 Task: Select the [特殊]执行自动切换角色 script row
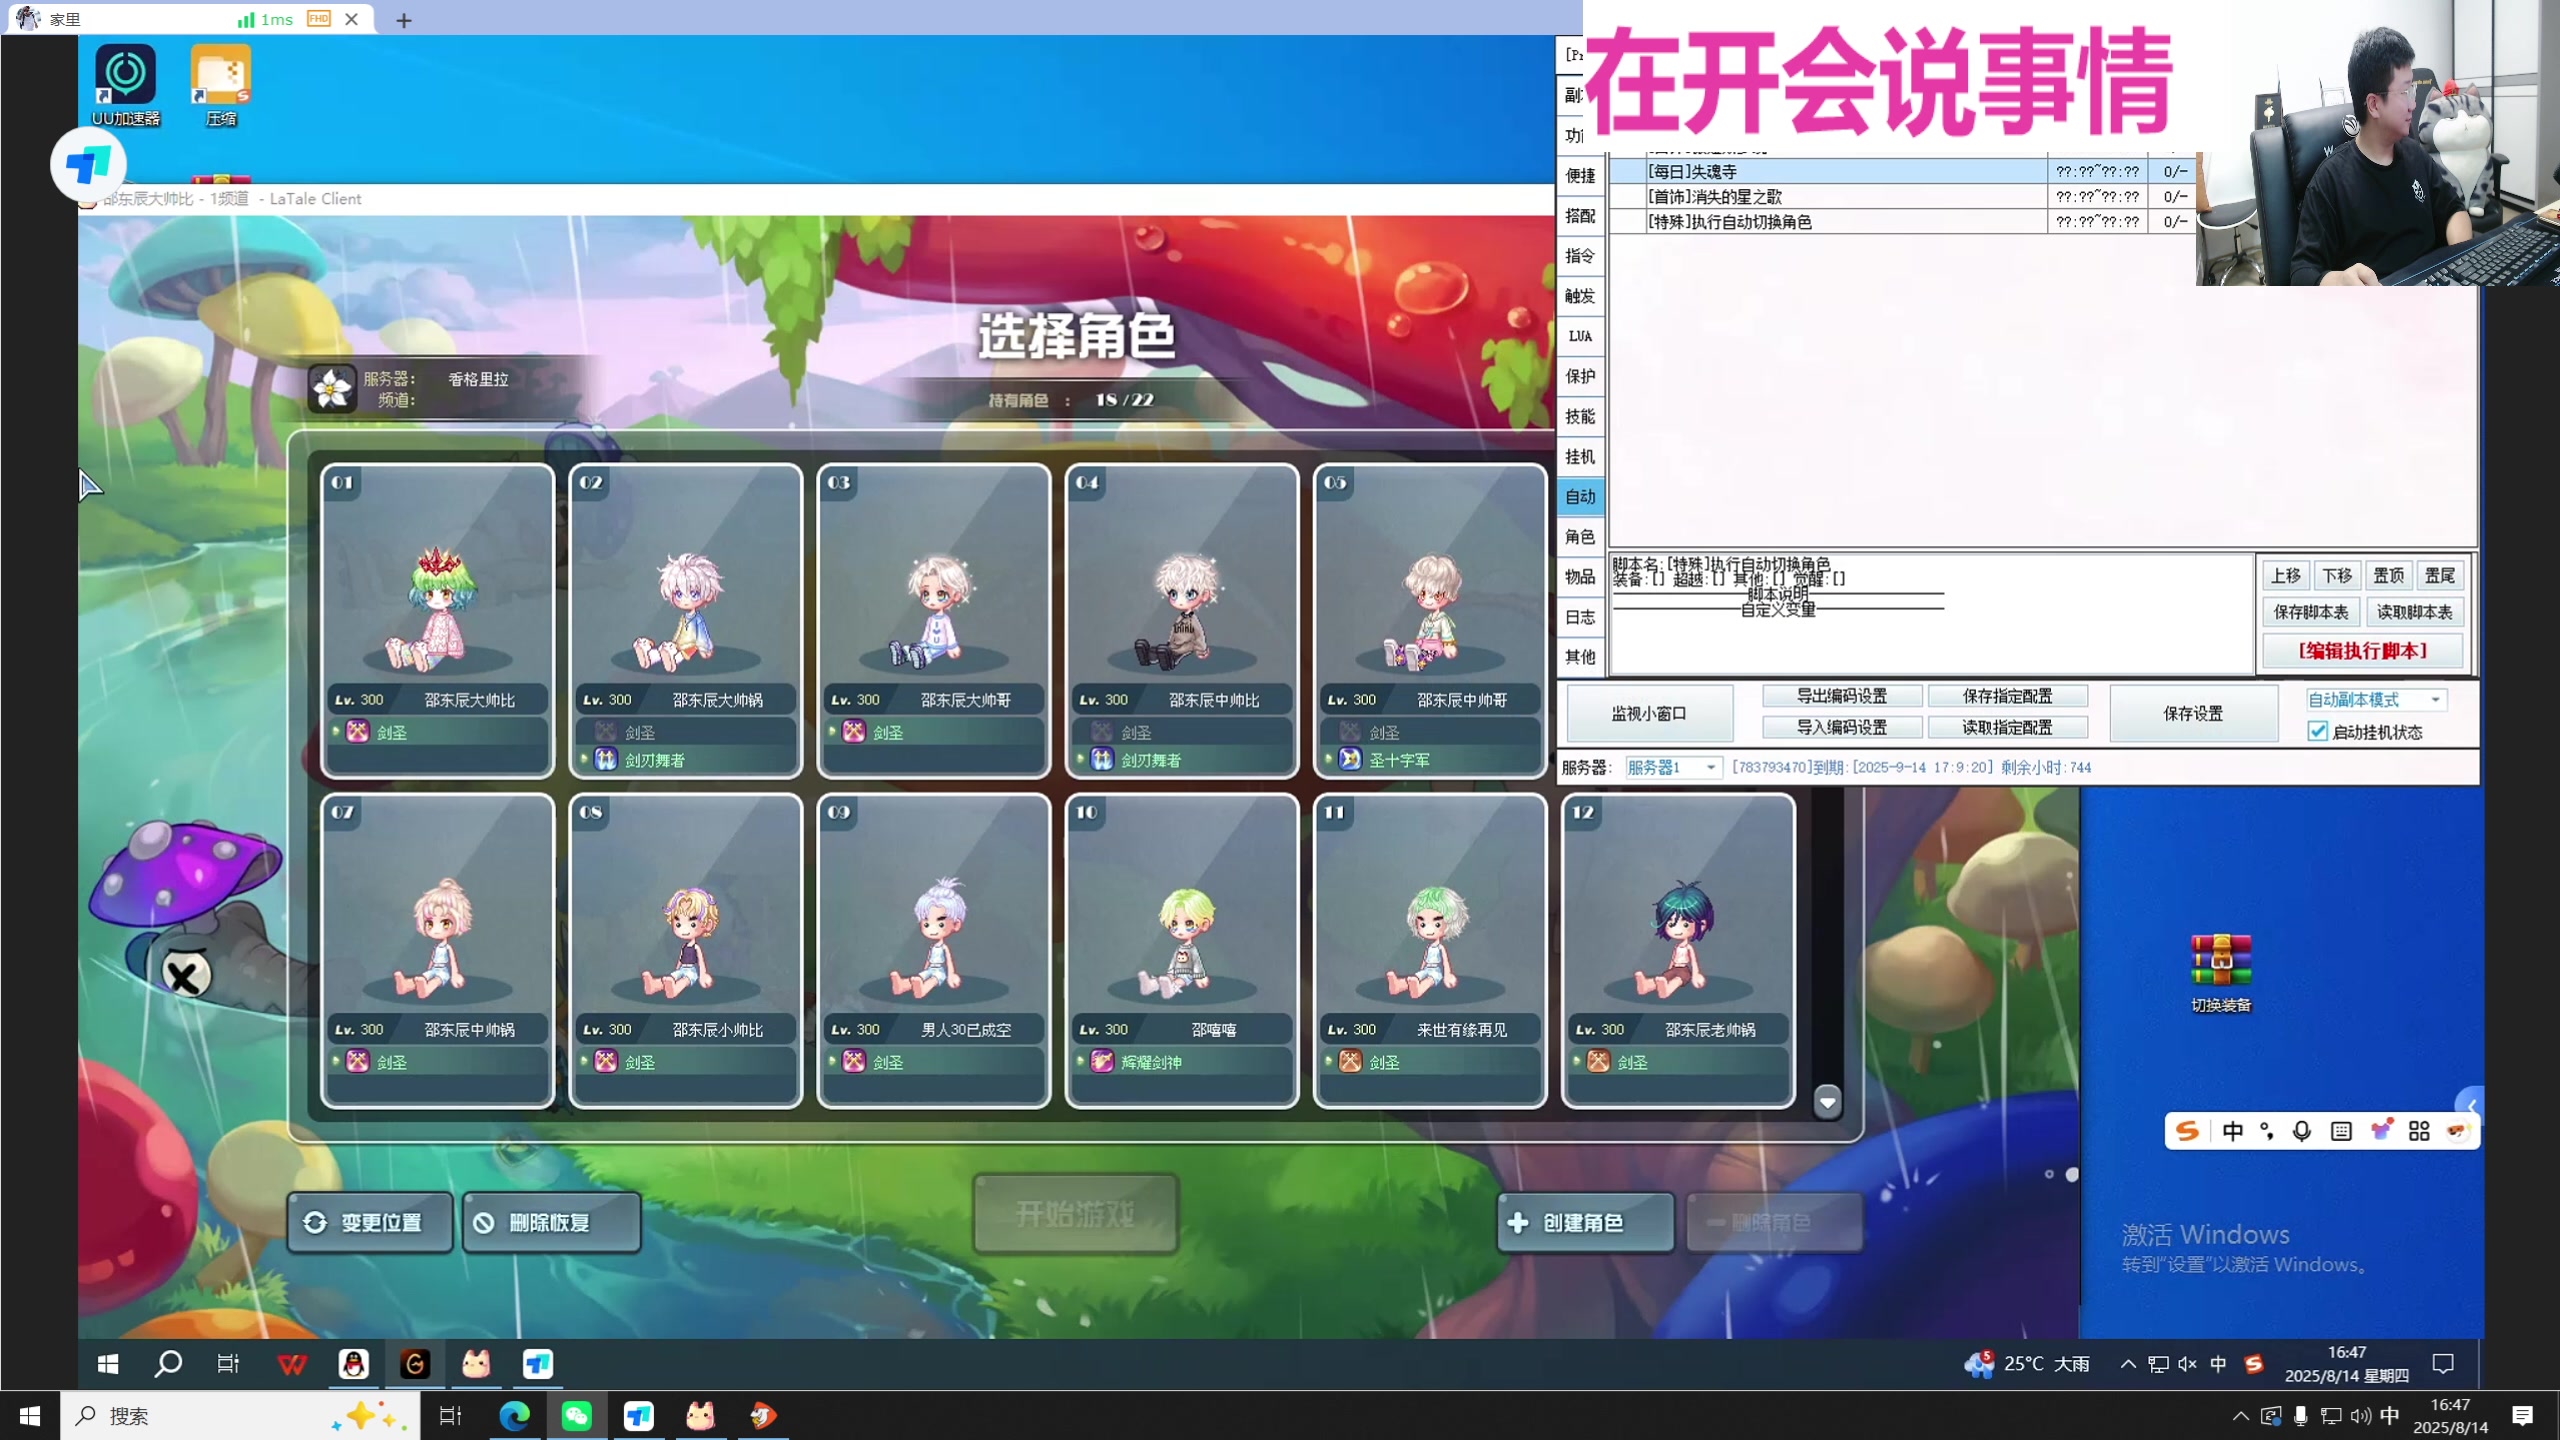(1901, 221)
